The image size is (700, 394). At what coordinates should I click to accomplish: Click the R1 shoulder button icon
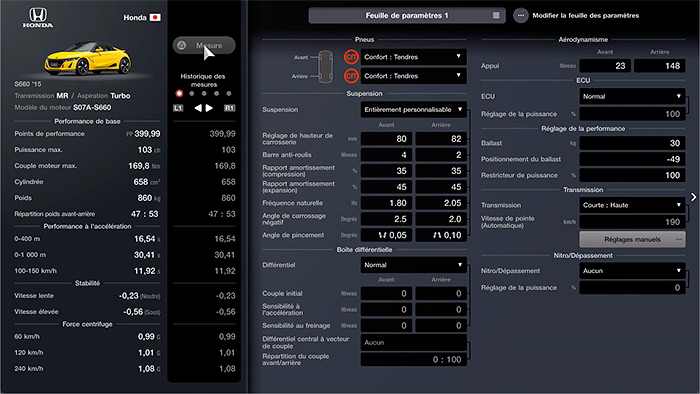point(229,108)
